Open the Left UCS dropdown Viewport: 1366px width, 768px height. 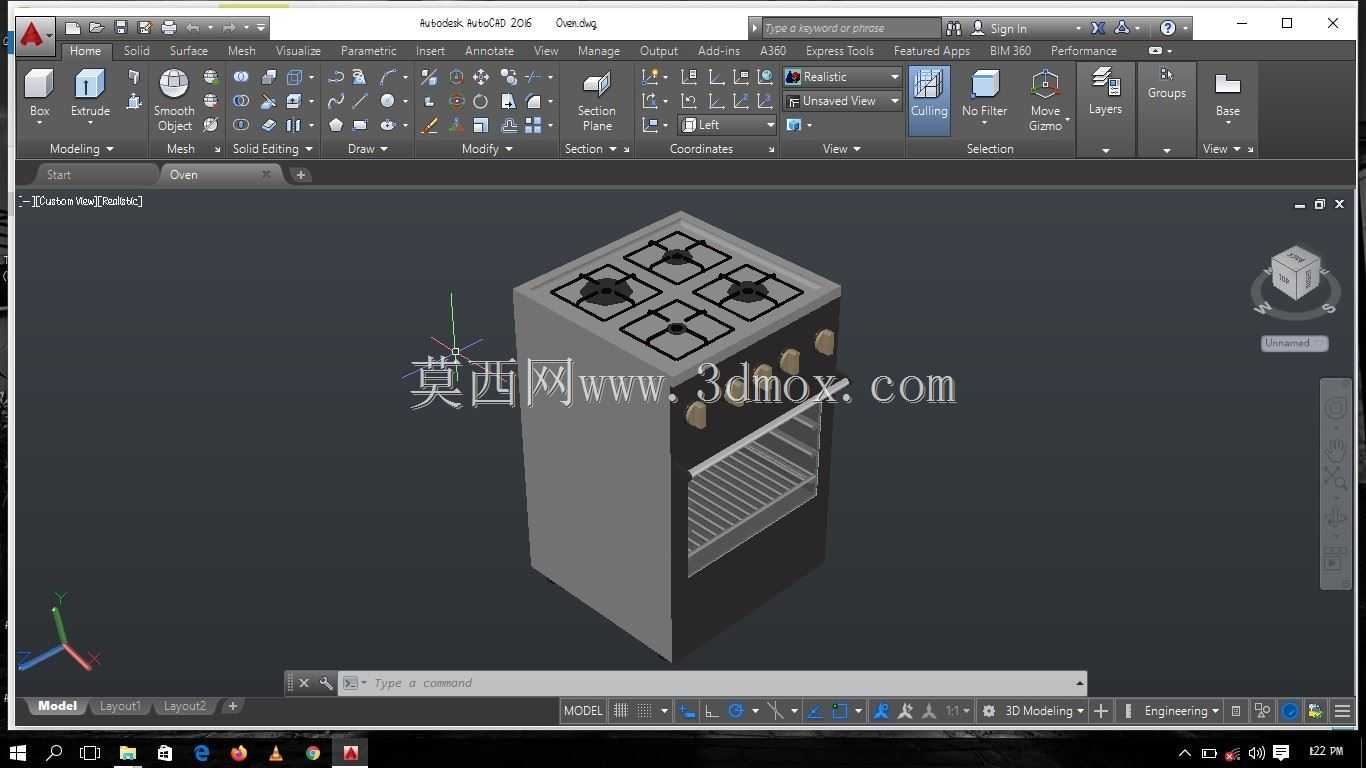tap(728, 125)
